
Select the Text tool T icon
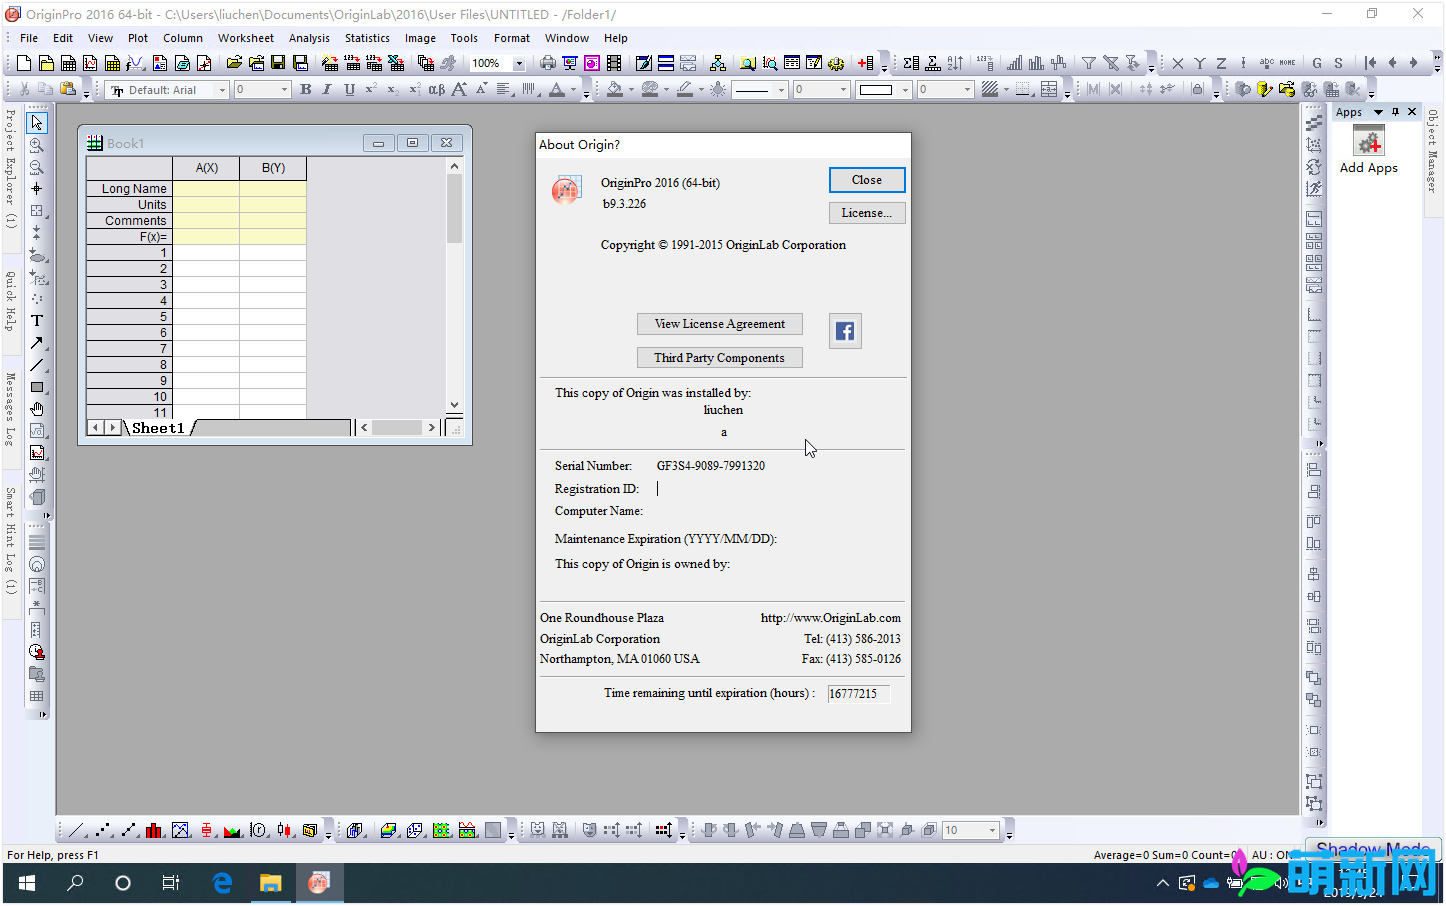coord(37,321)
